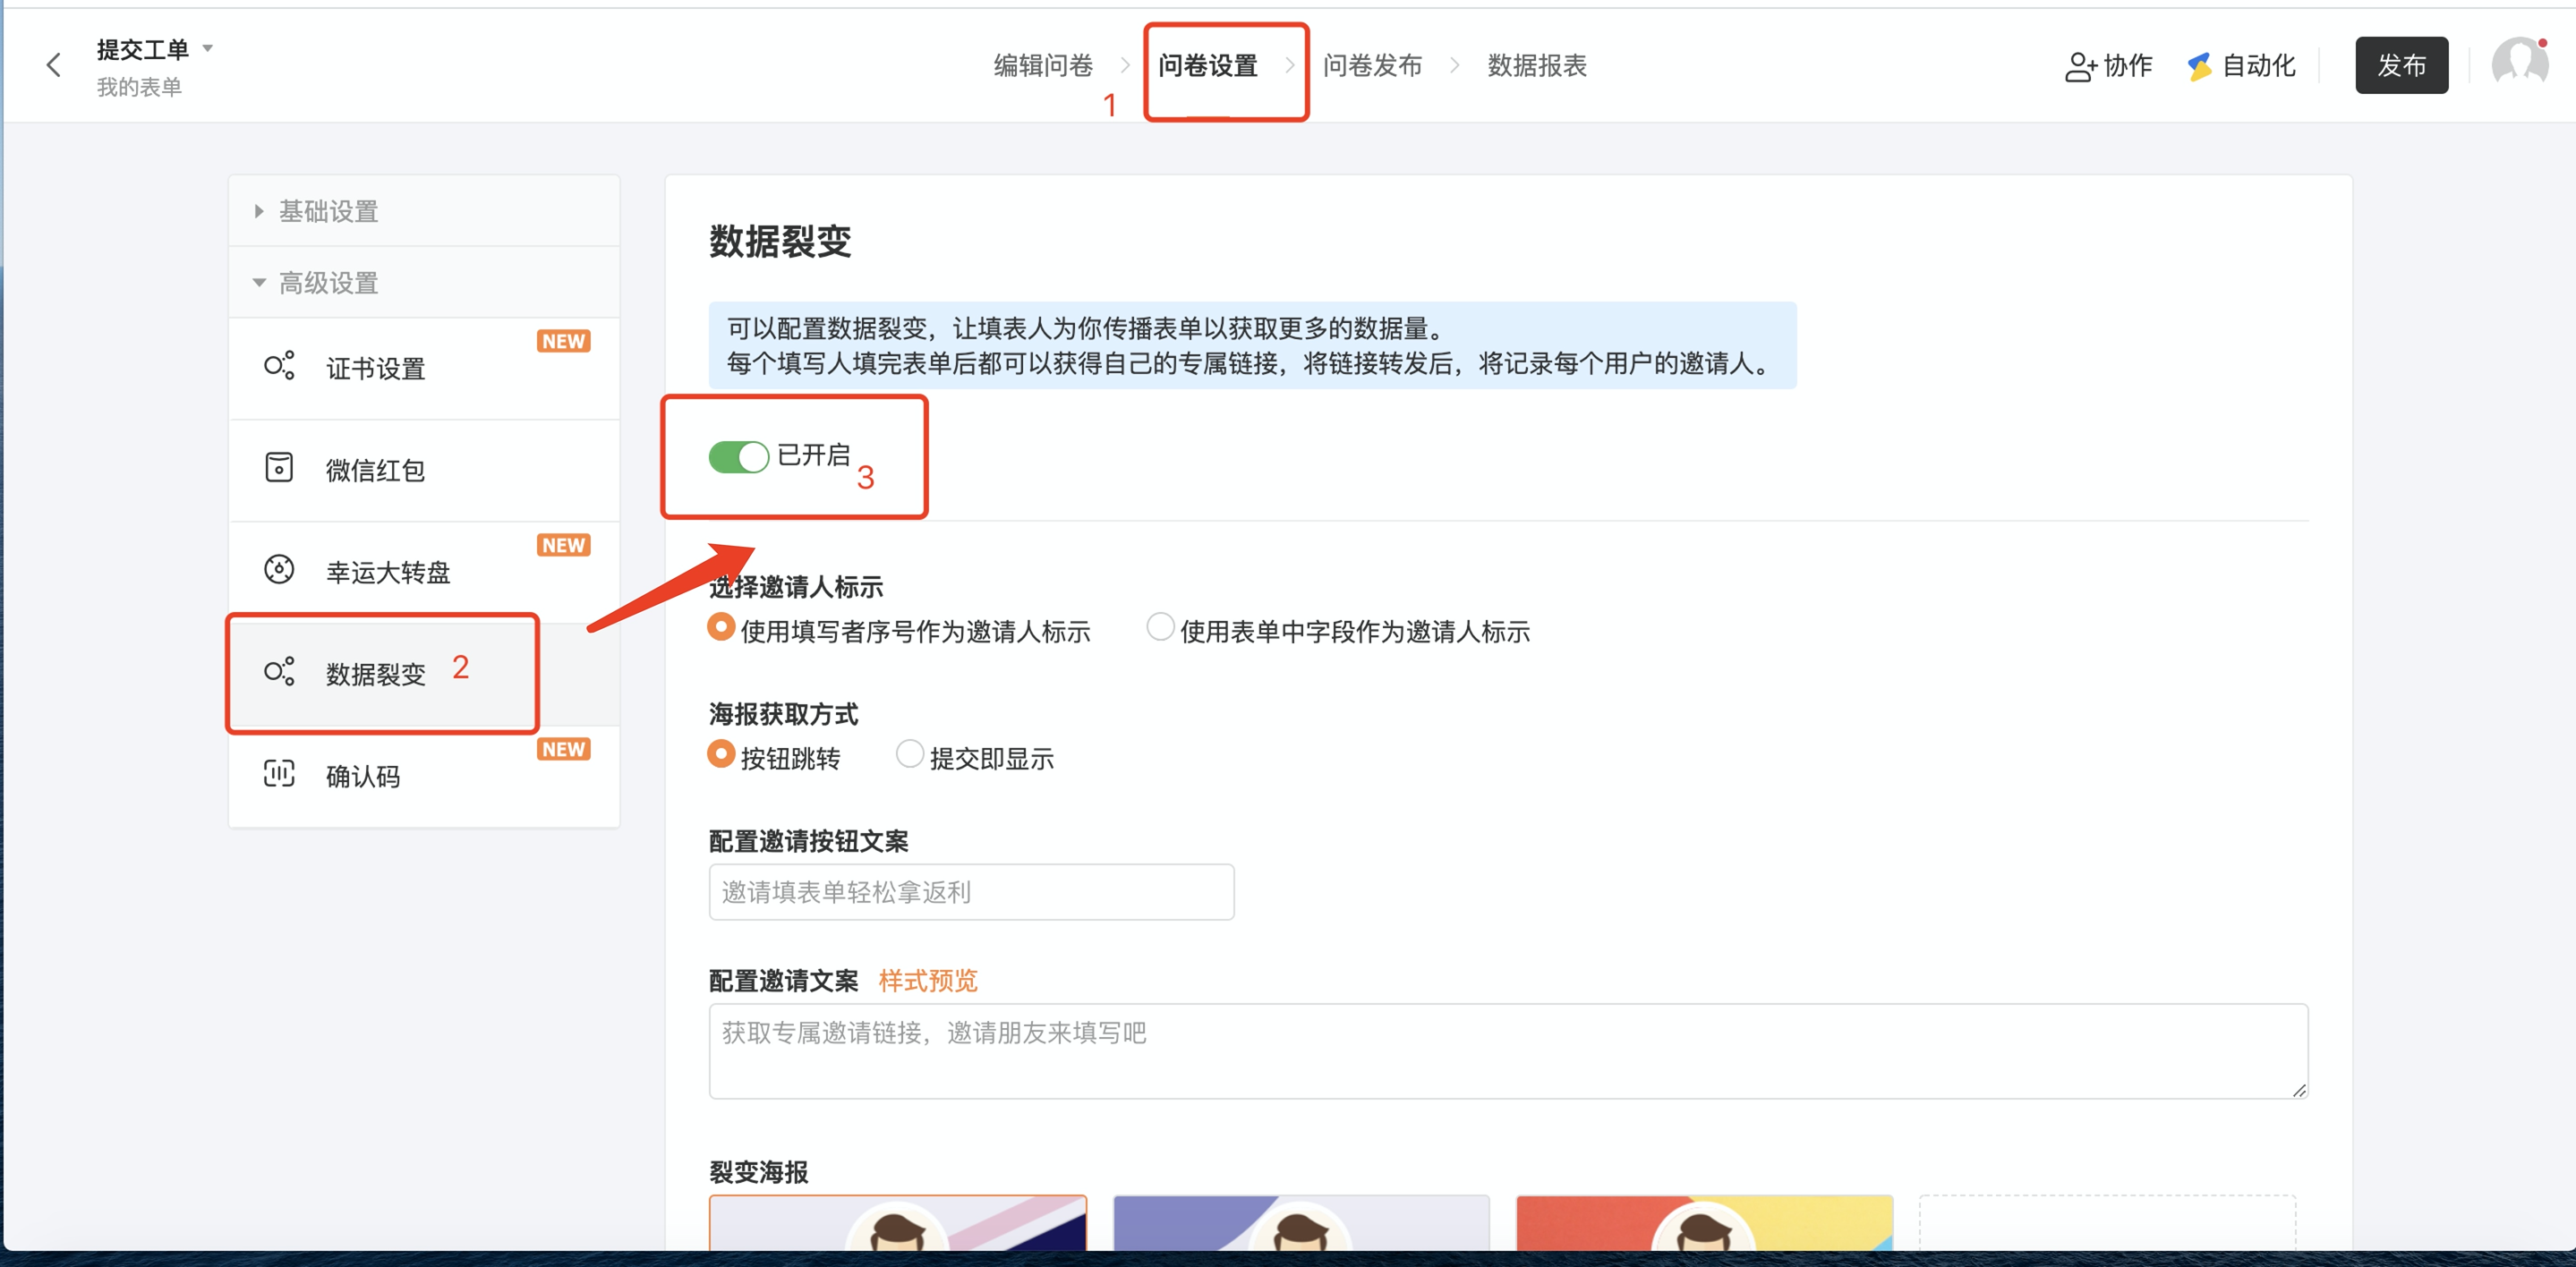Click the 微信红包 icon
The width and height of the screenshot is (2576, 1267).
click(x=279, y=468)
